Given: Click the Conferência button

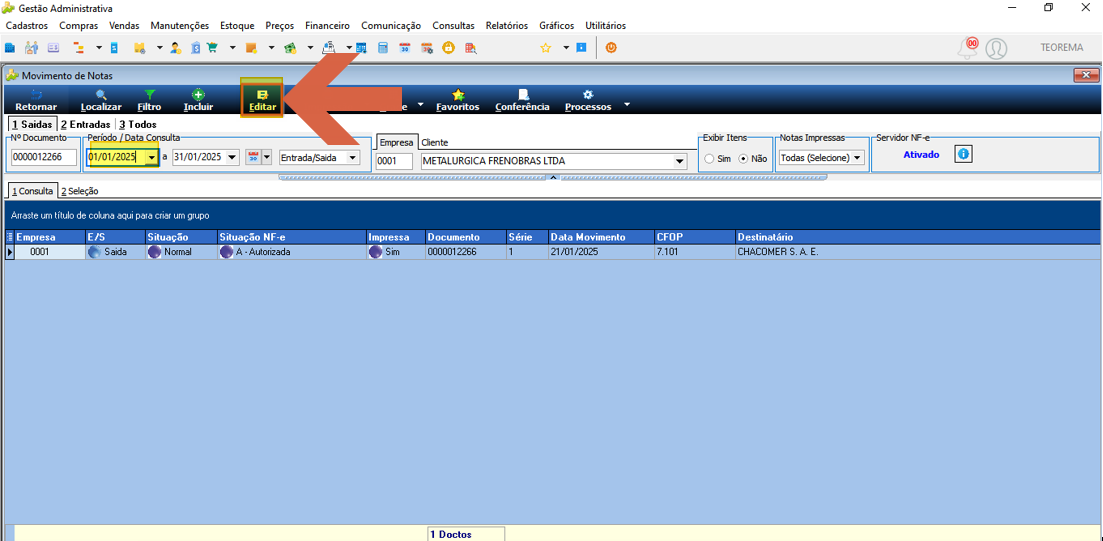Looking at the screenshot, I should pyautogui.click(x=523, y=101).
